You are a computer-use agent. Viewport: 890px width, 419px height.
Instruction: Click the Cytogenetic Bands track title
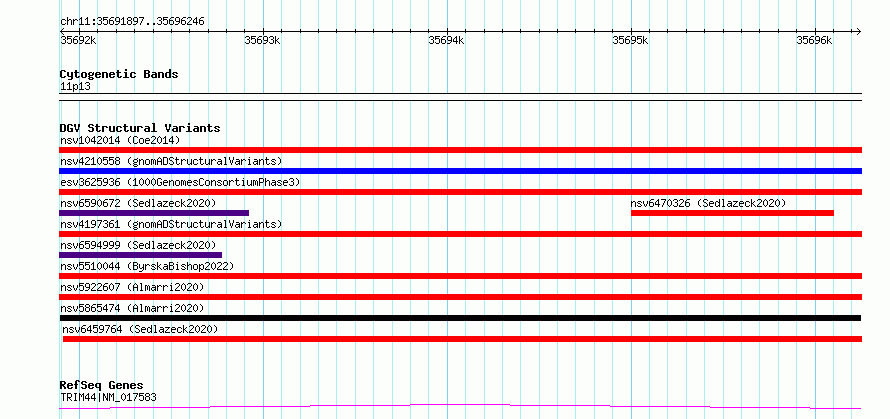[119, 74]
